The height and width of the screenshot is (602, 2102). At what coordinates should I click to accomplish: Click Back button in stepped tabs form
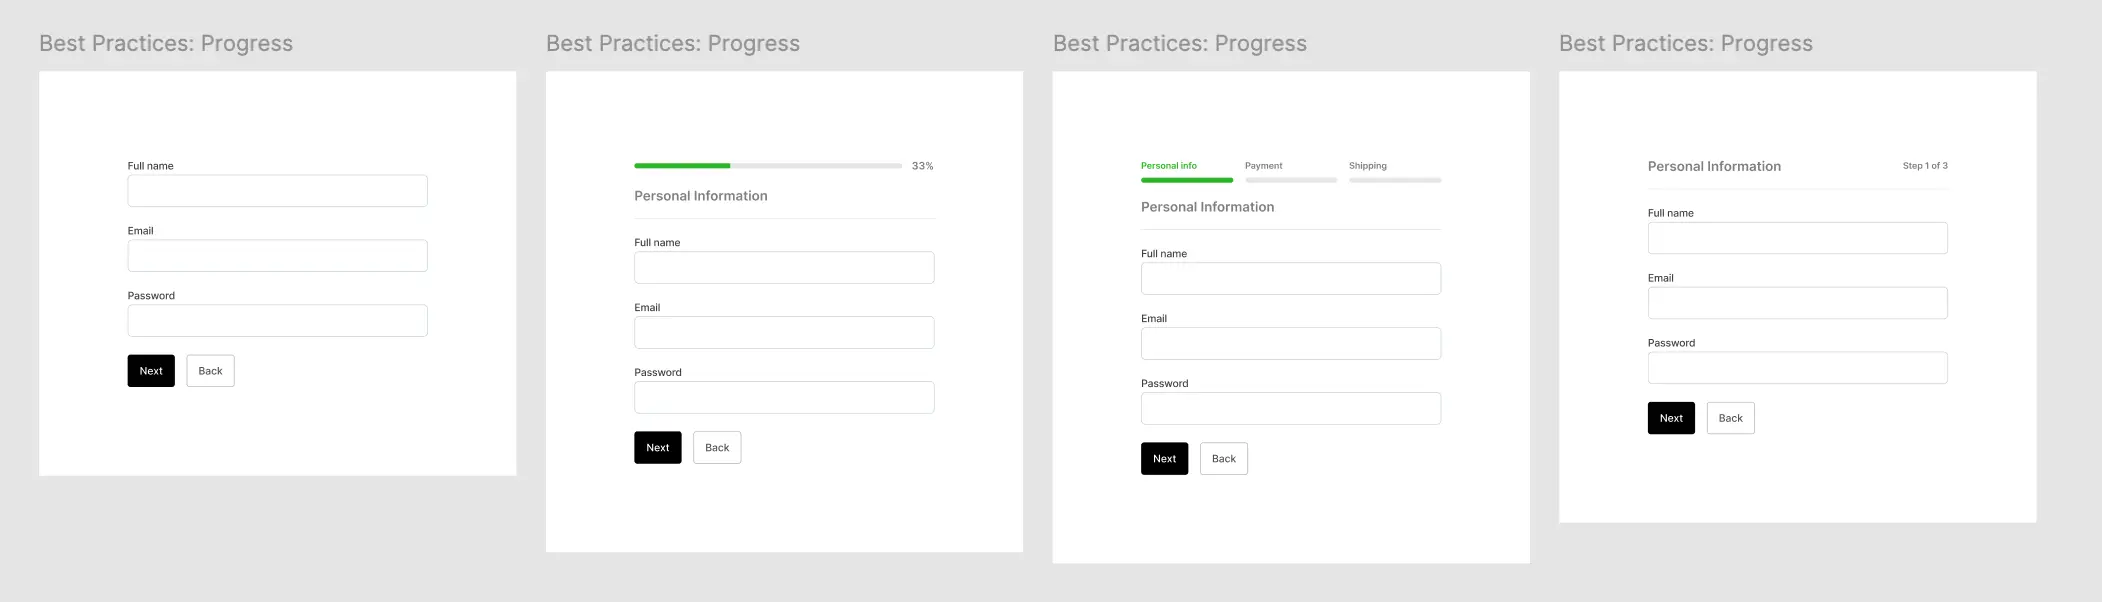pos(1224,459)
